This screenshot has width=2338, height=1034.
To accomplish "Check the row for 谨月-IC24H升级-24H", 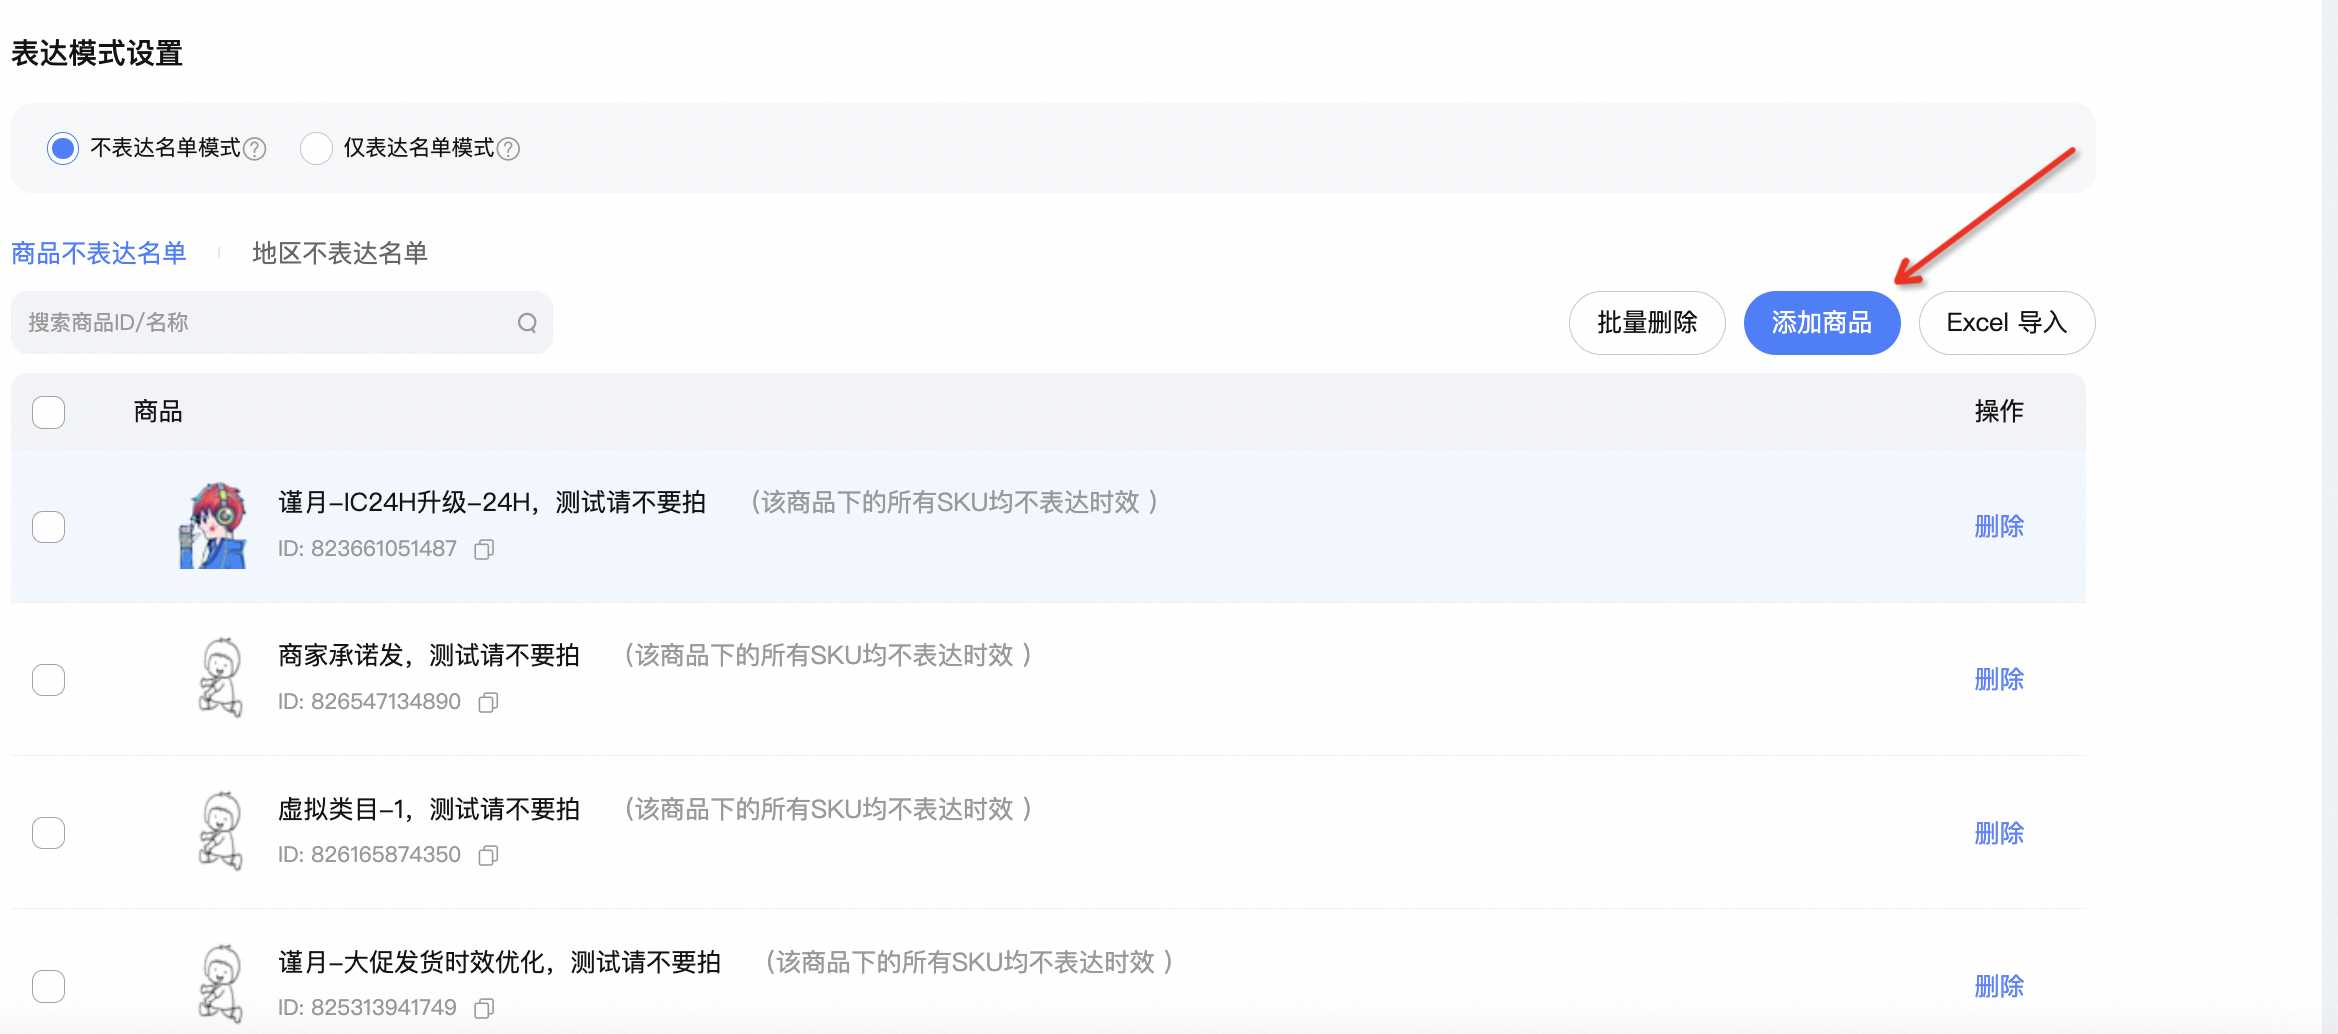I will 48,526.
